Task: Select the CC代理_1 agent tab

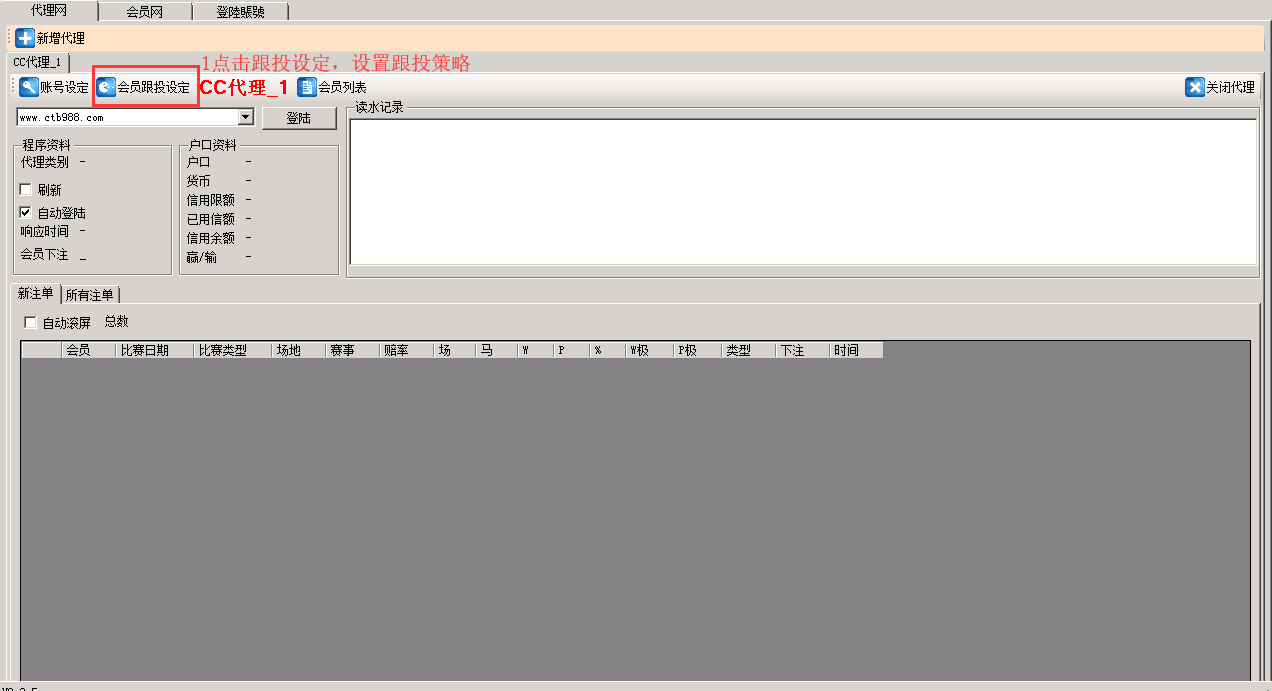Action: coord(37,62)
